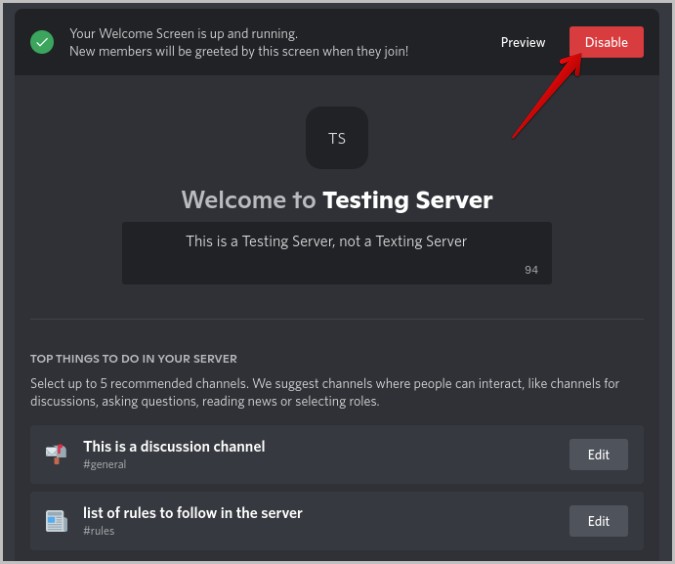Viewport: 675px width, 564px height.
Task: Click the newspaper emoji for #rules
Action: (56, 521)
